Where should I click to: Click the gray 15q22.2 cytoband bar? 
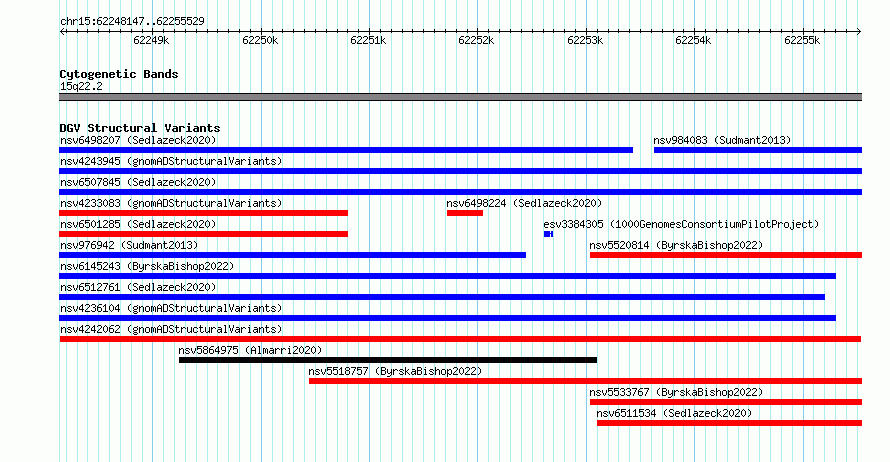pos(460,98)
